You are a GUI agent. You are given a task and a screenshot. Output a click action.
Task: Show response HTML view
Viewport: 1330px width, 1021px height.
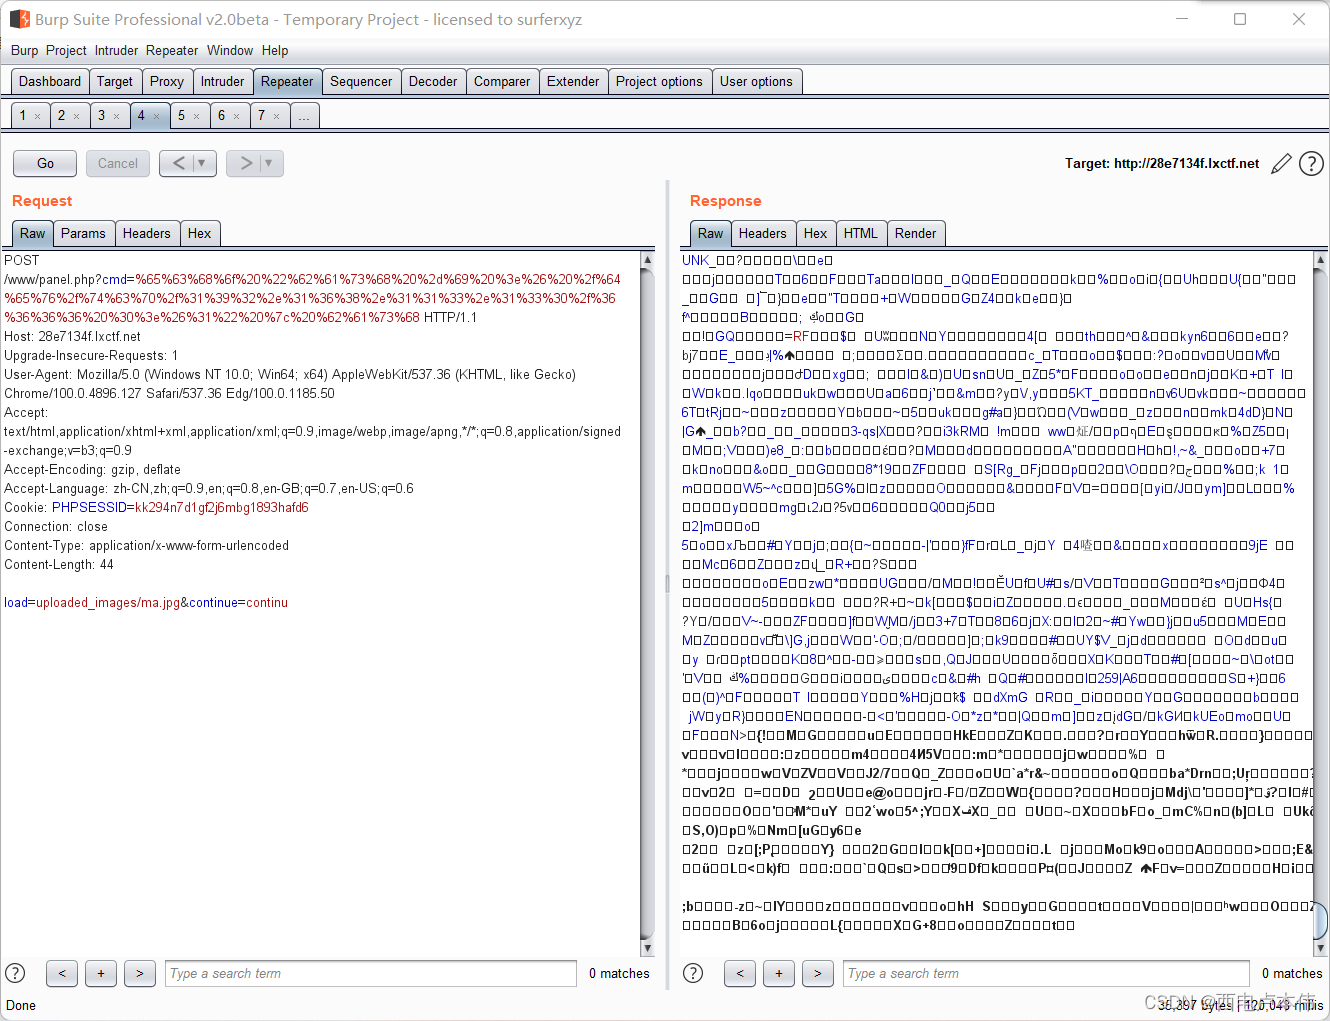pos(861,234)
